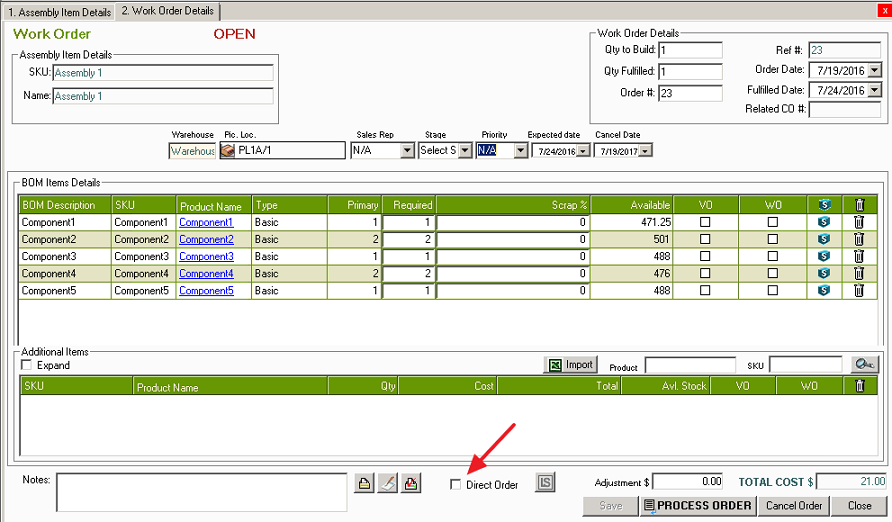Click the Adjustment $ input field
The width and height of the screenshot is (892, 522).
tap(688, 482)
